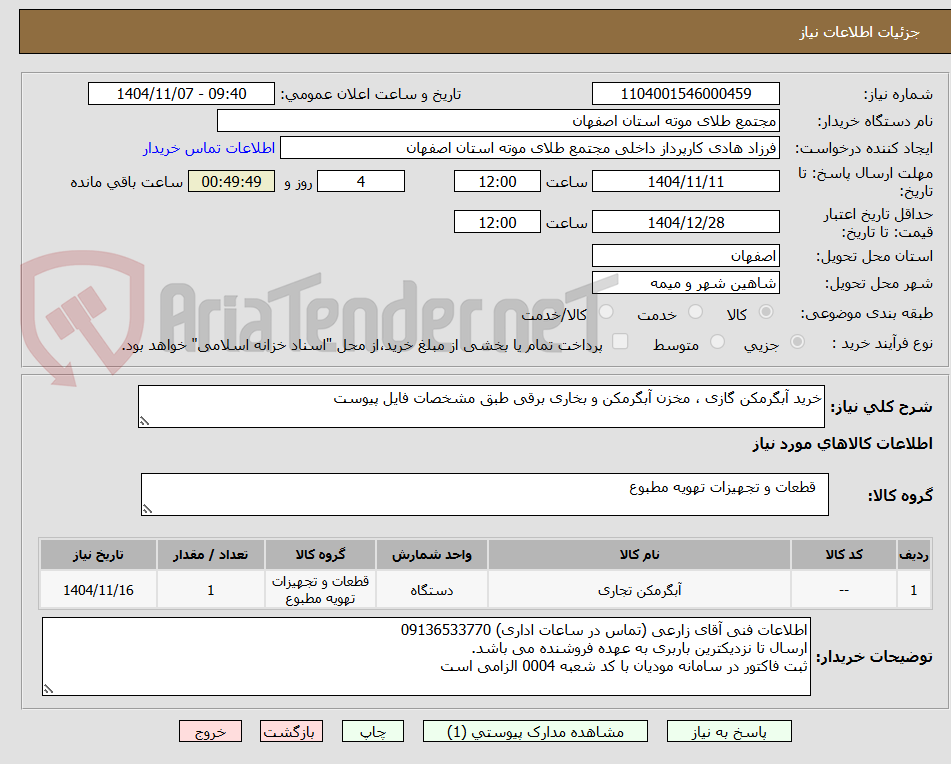Image resolution: width=951 pixels, height=764 pixels.
Task: Grab the resize handle of گروه کالا box
Action: pos(147,509)
